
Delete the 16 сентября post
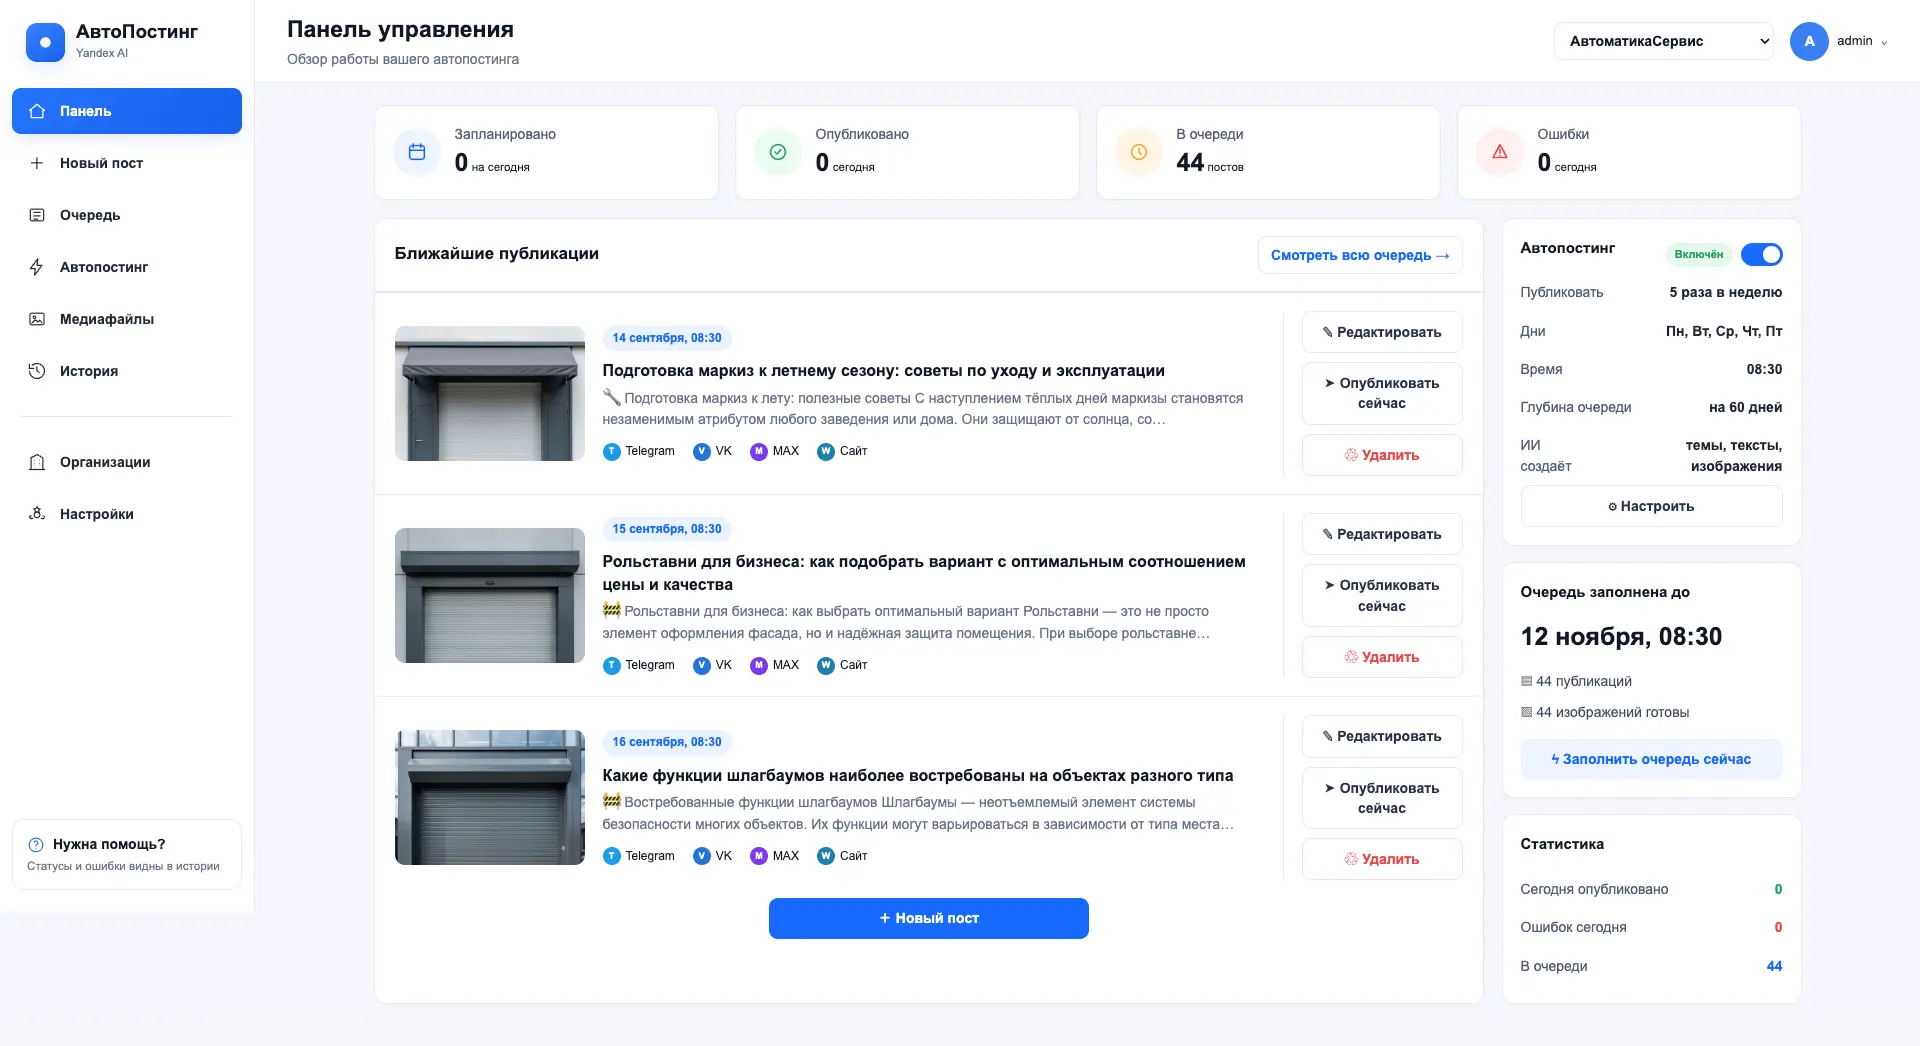tap(1382, 859)
